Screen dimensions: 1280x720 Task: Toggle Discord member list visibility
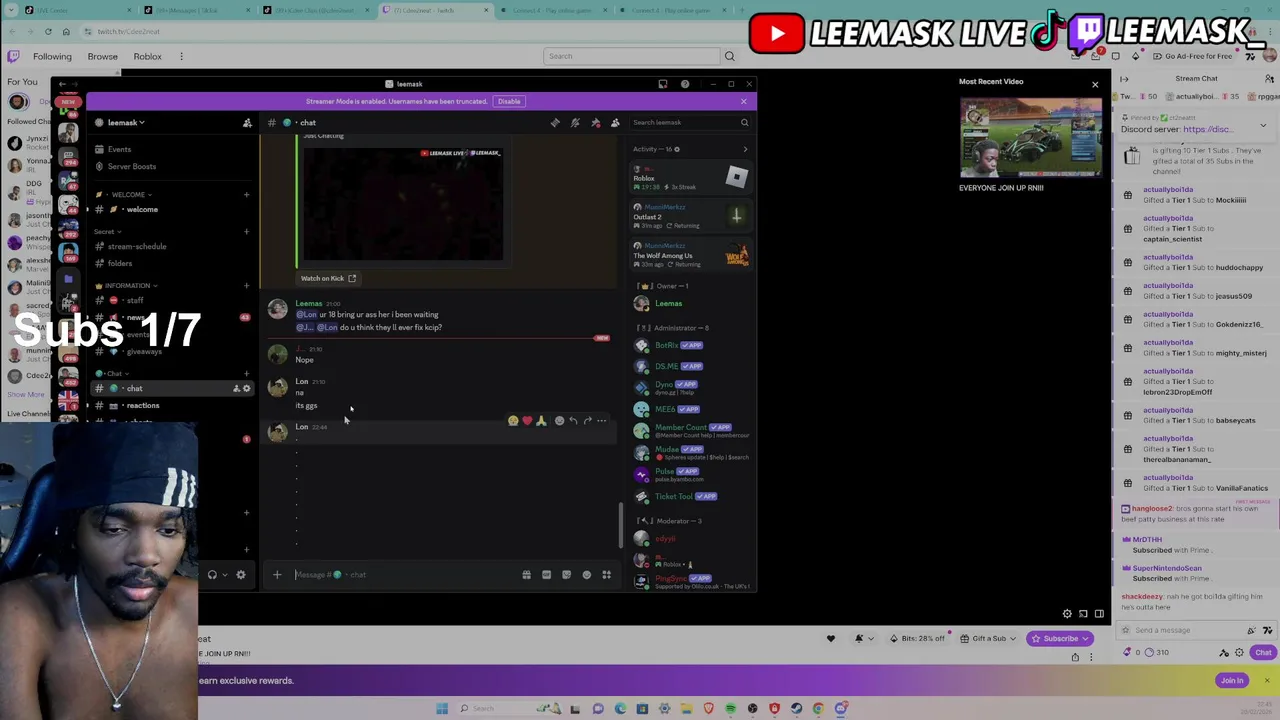[x=615, y=122]
